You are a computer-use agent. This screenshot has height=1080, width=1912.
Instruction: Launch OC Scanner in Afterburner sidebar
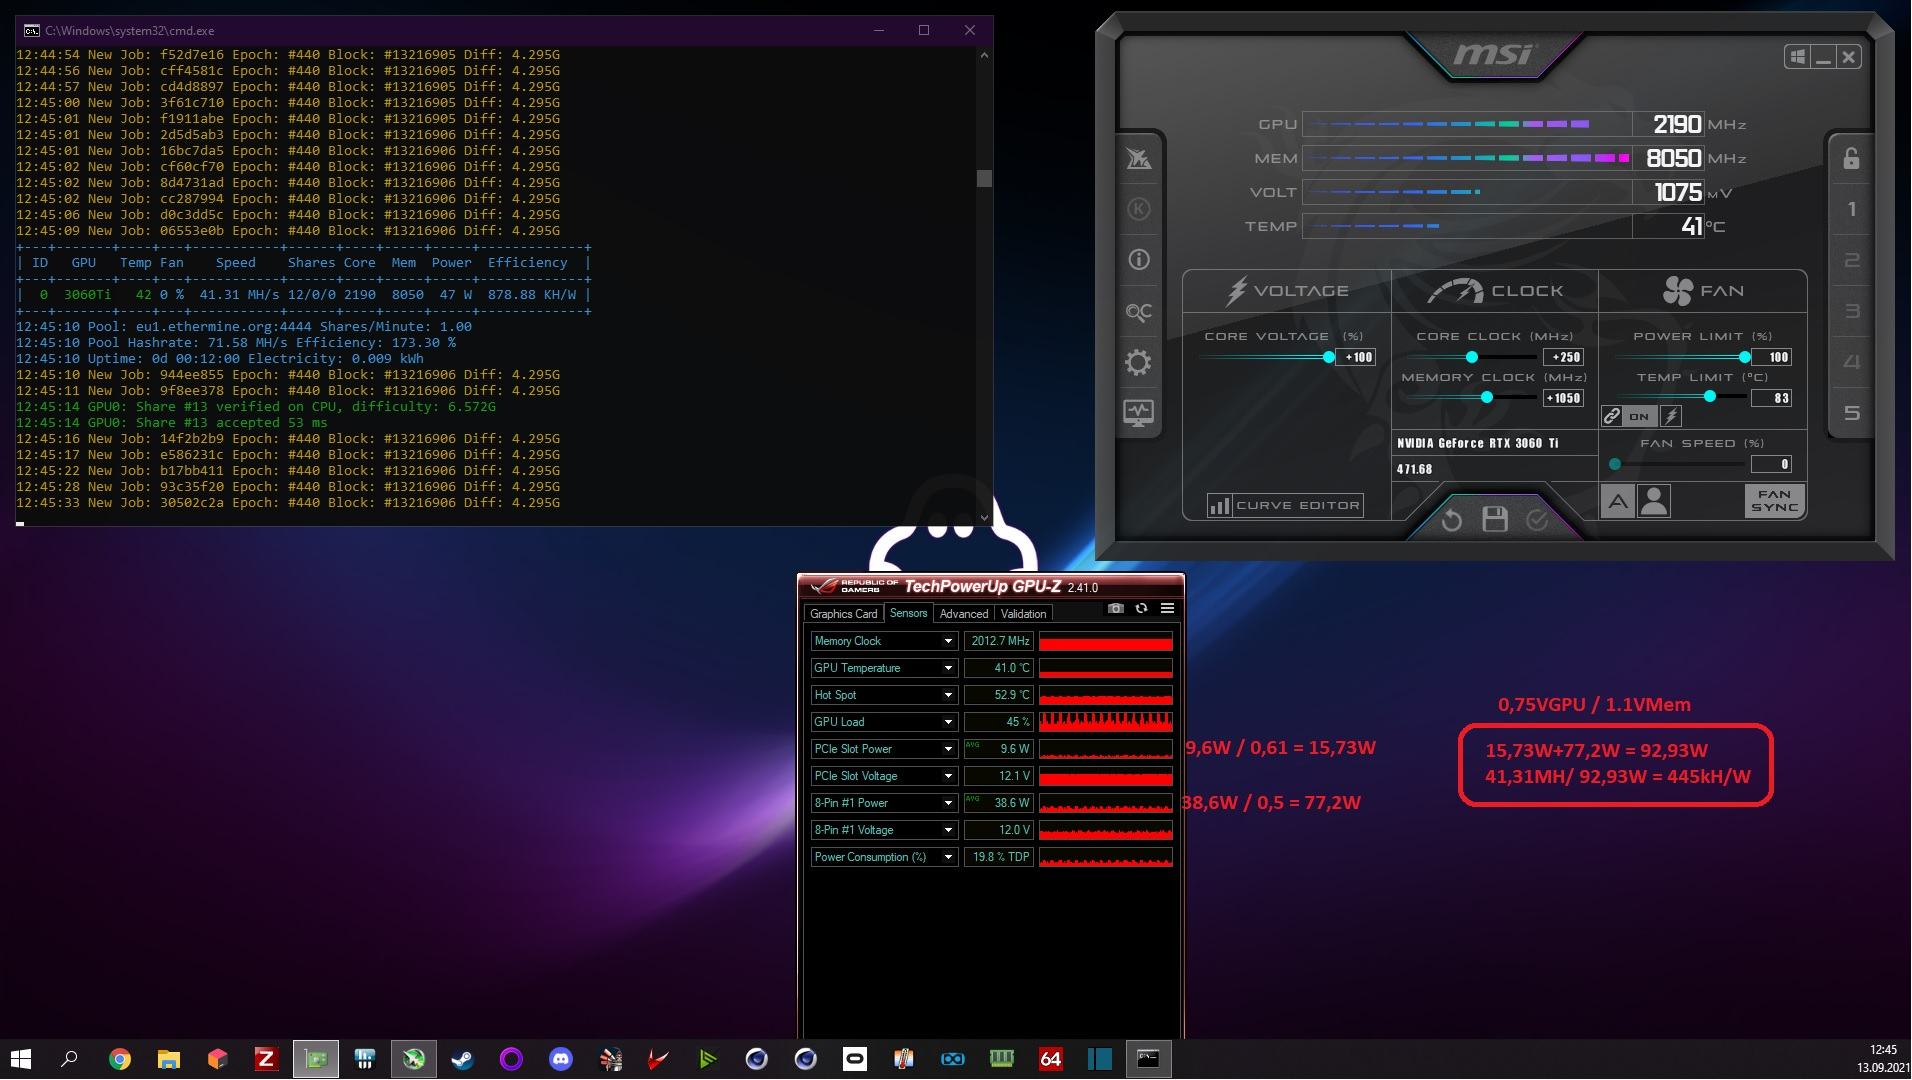(1139, 312)
